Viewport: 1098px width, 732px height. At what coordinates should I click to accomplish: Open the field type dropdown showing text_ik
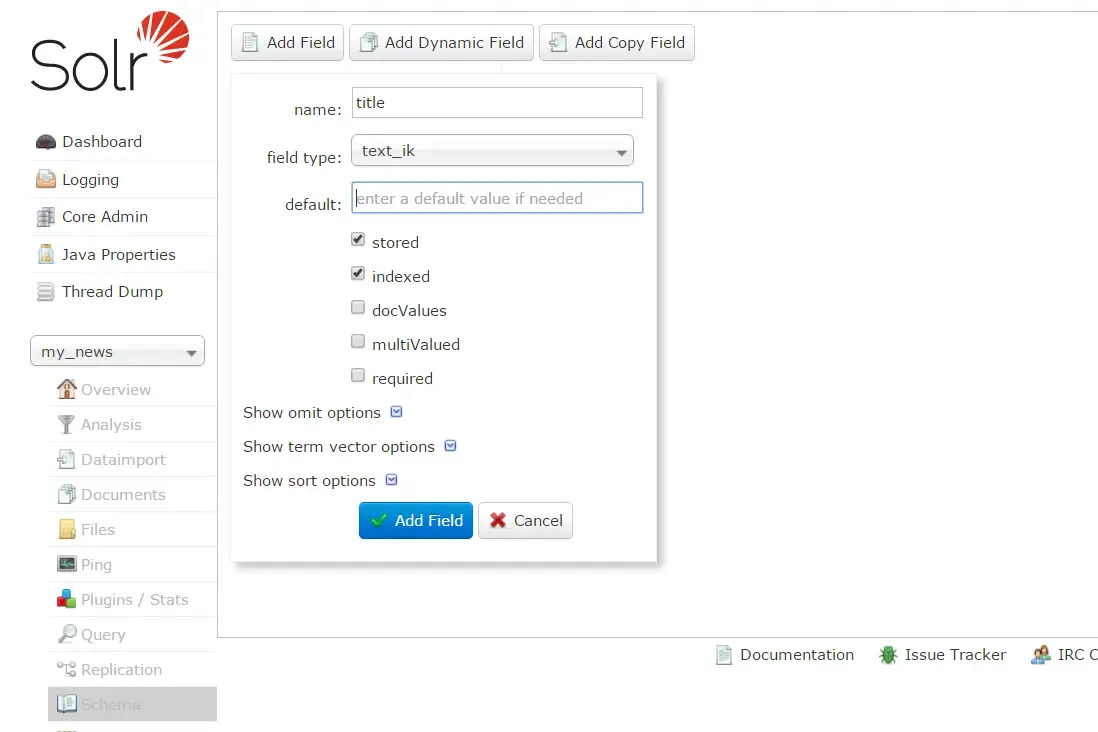pyautogui.click(x=492, y=151)
